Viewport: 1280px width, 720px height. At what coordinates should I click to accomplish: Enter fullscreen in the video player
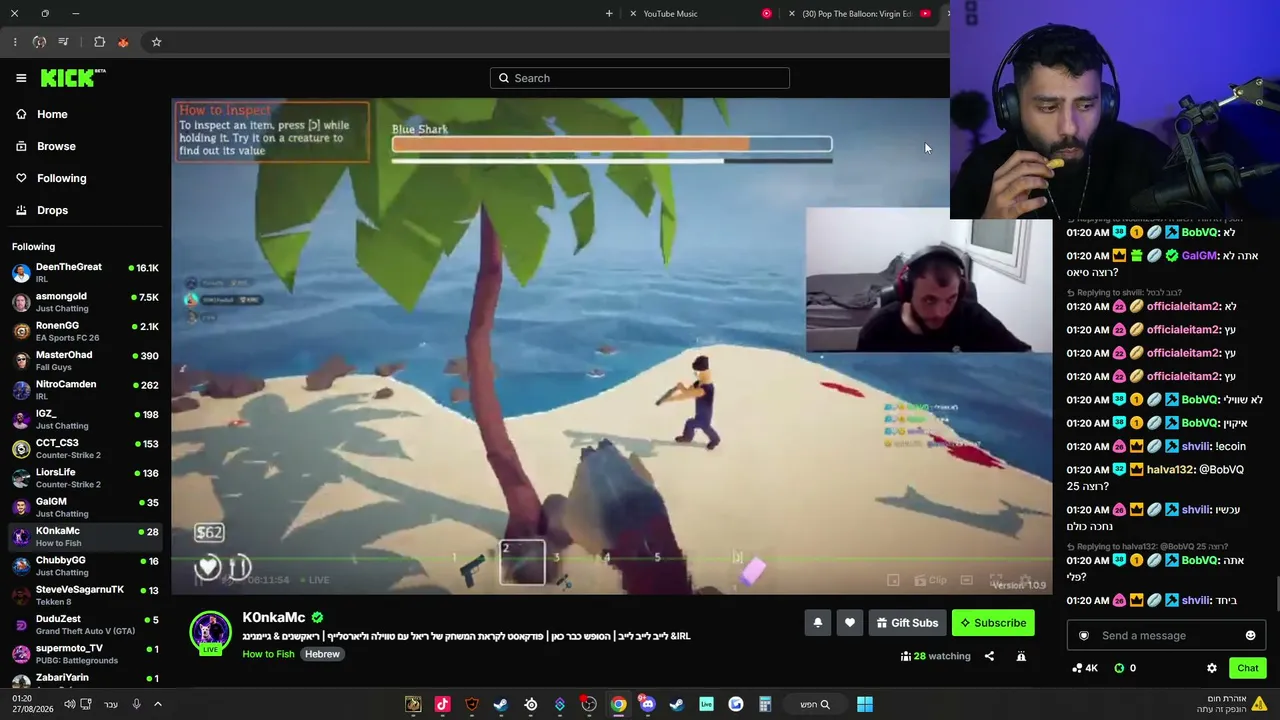pos(996,580)
